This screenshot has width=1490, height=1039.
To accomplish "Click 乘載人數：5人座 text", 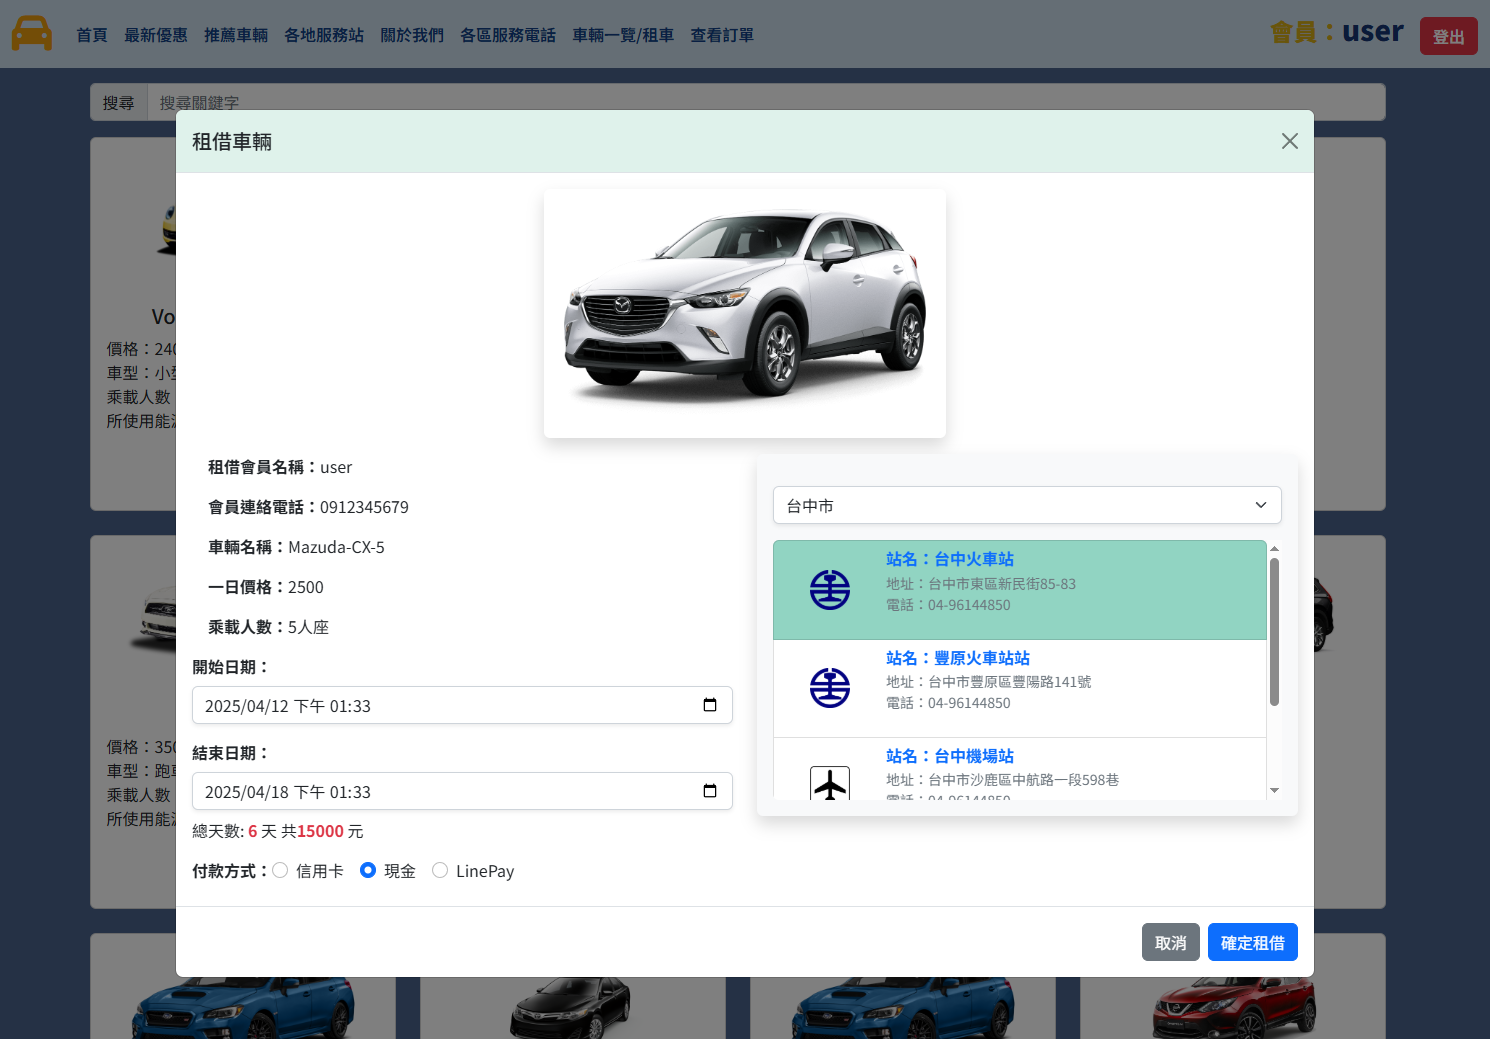I will (268, 627).
